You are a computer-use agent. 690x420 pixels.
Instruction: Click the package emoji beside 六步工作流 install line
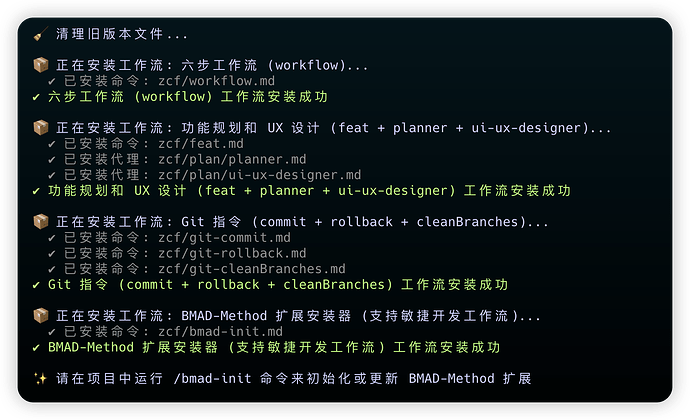click(40, 65)
